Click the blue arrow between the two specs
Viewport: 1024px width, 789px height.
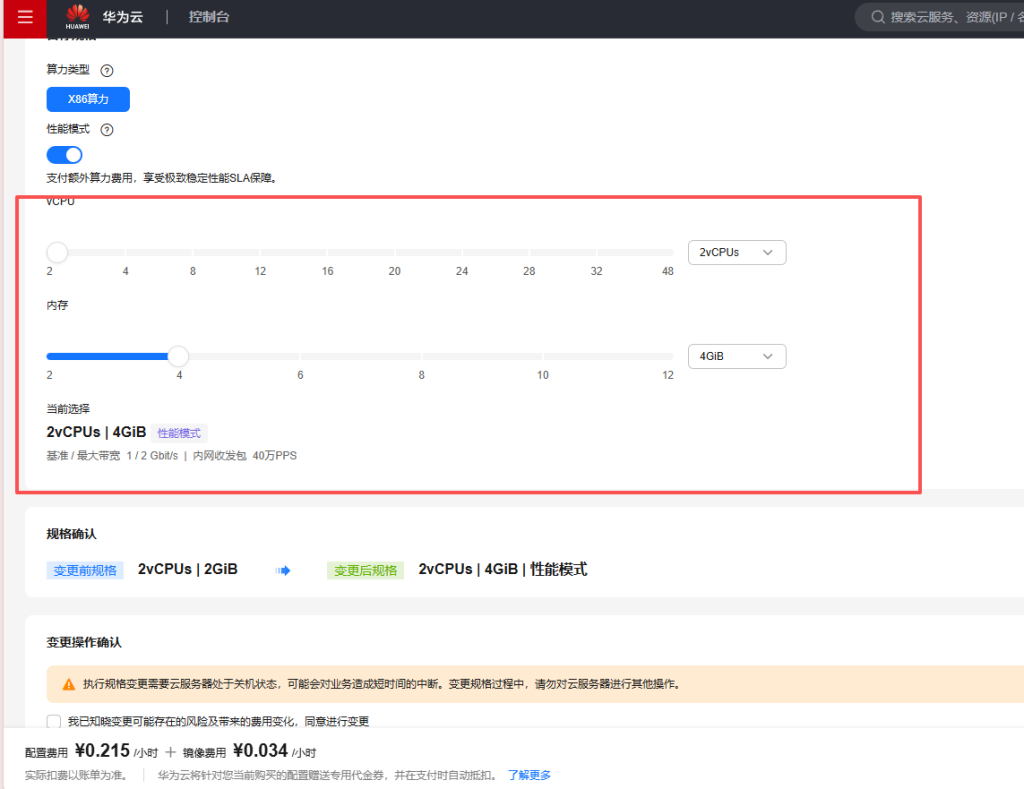[283, 570]
